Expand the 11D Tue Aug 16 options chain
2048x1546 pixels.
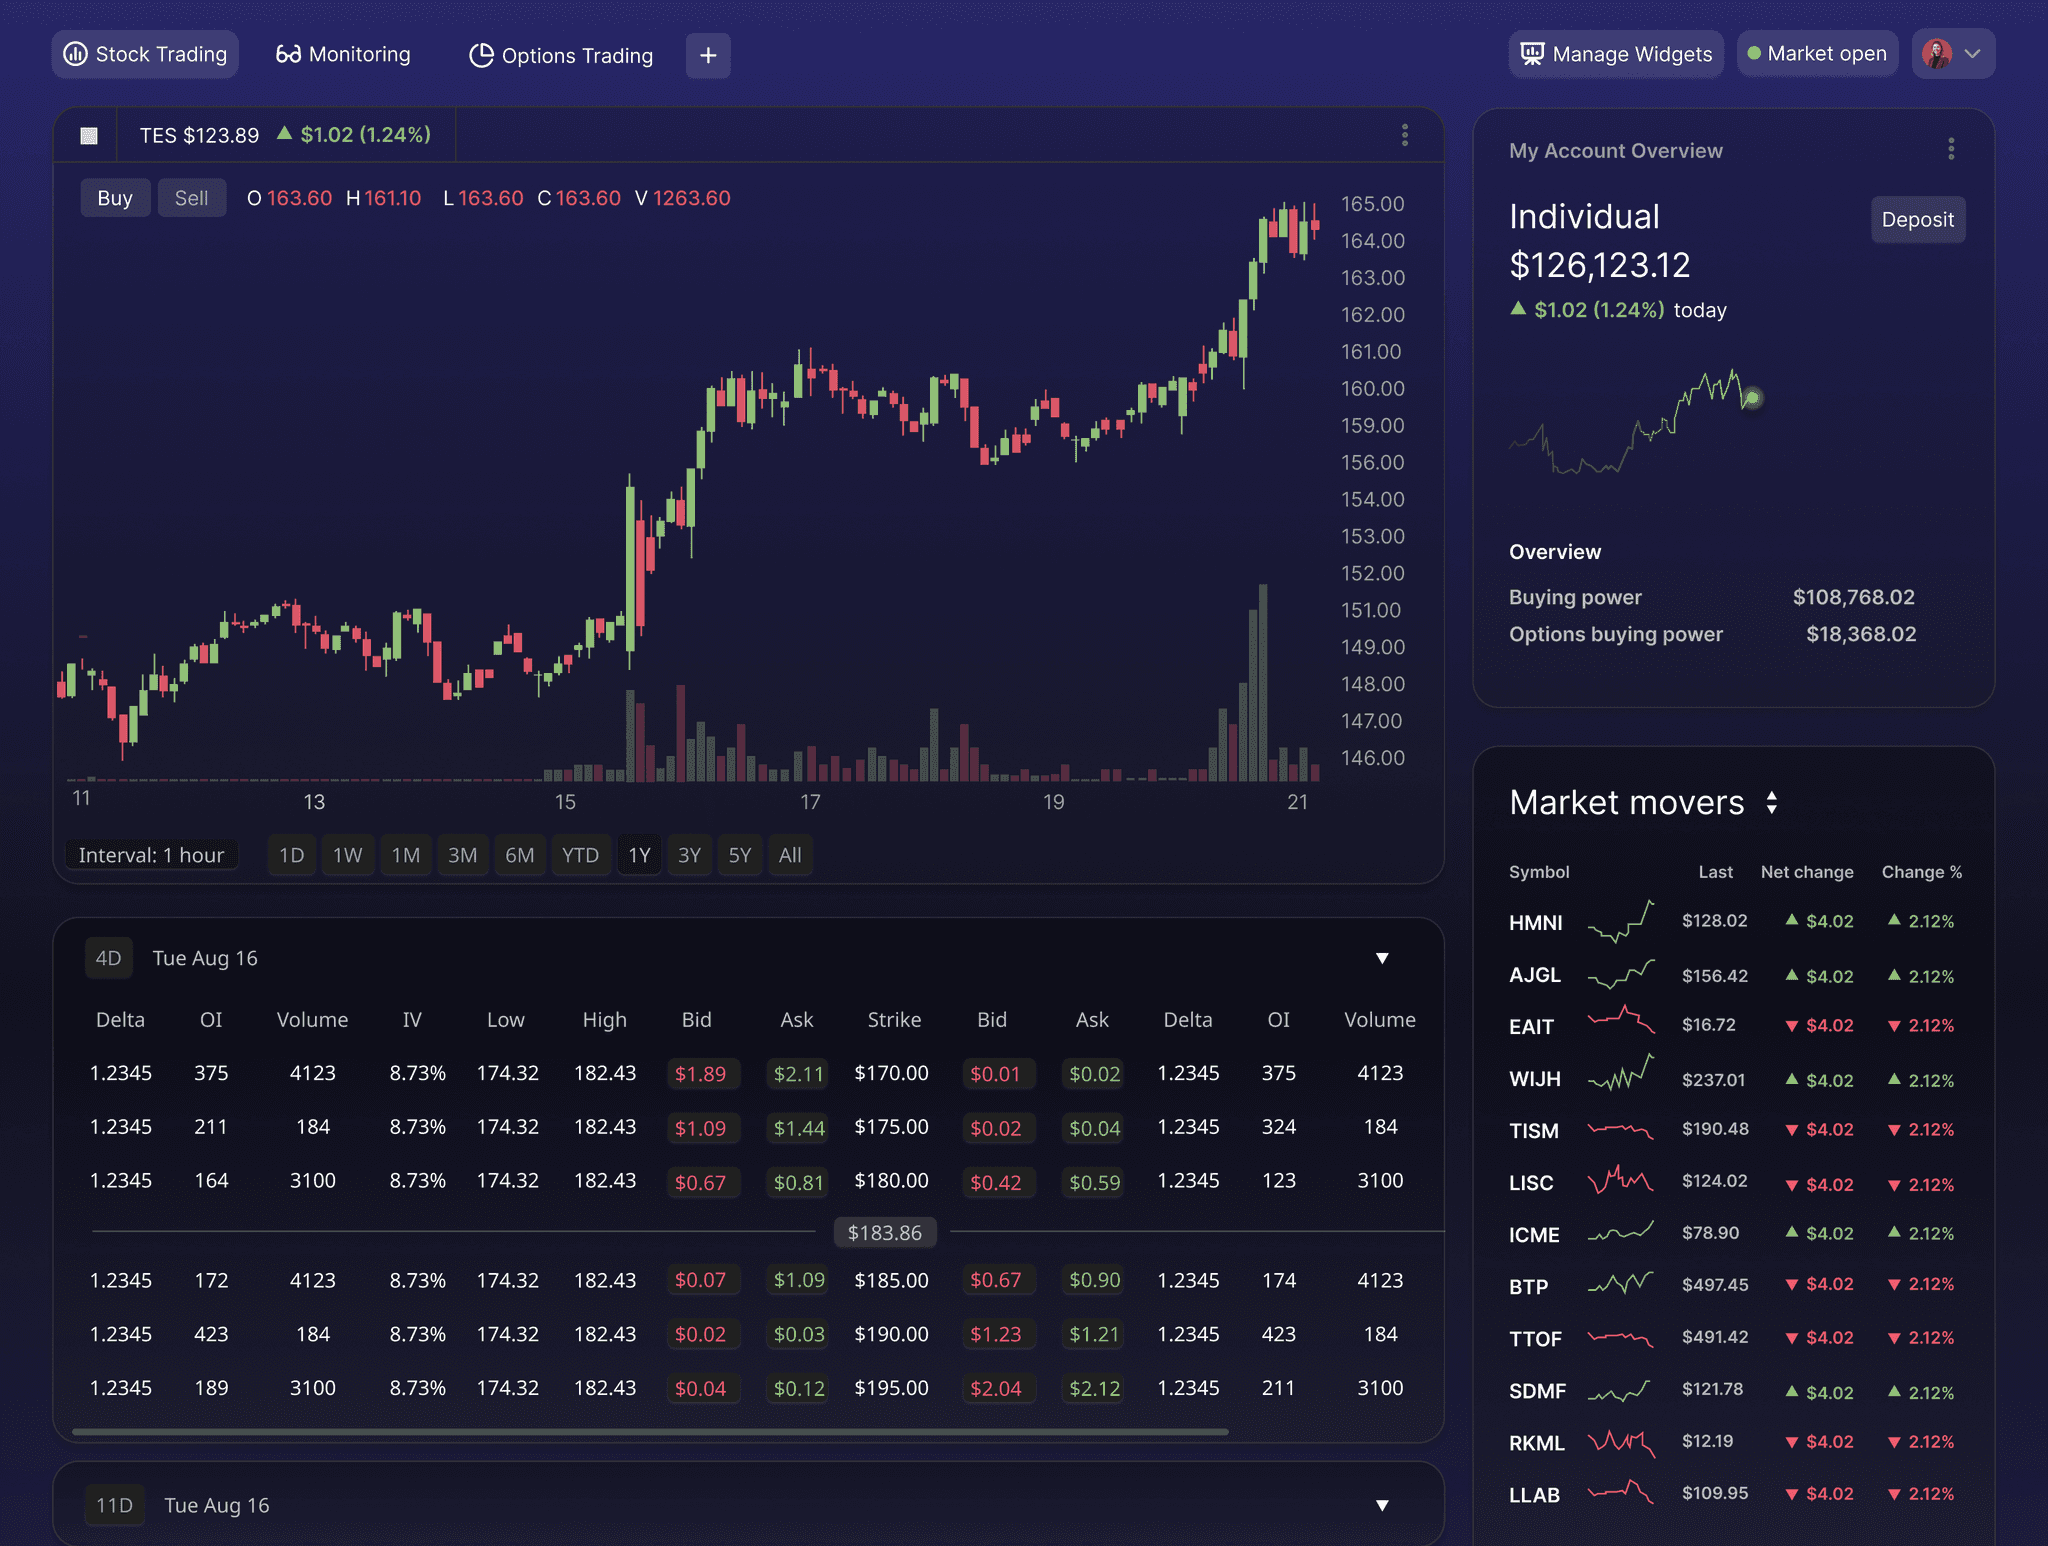tap(1382, 1505)
